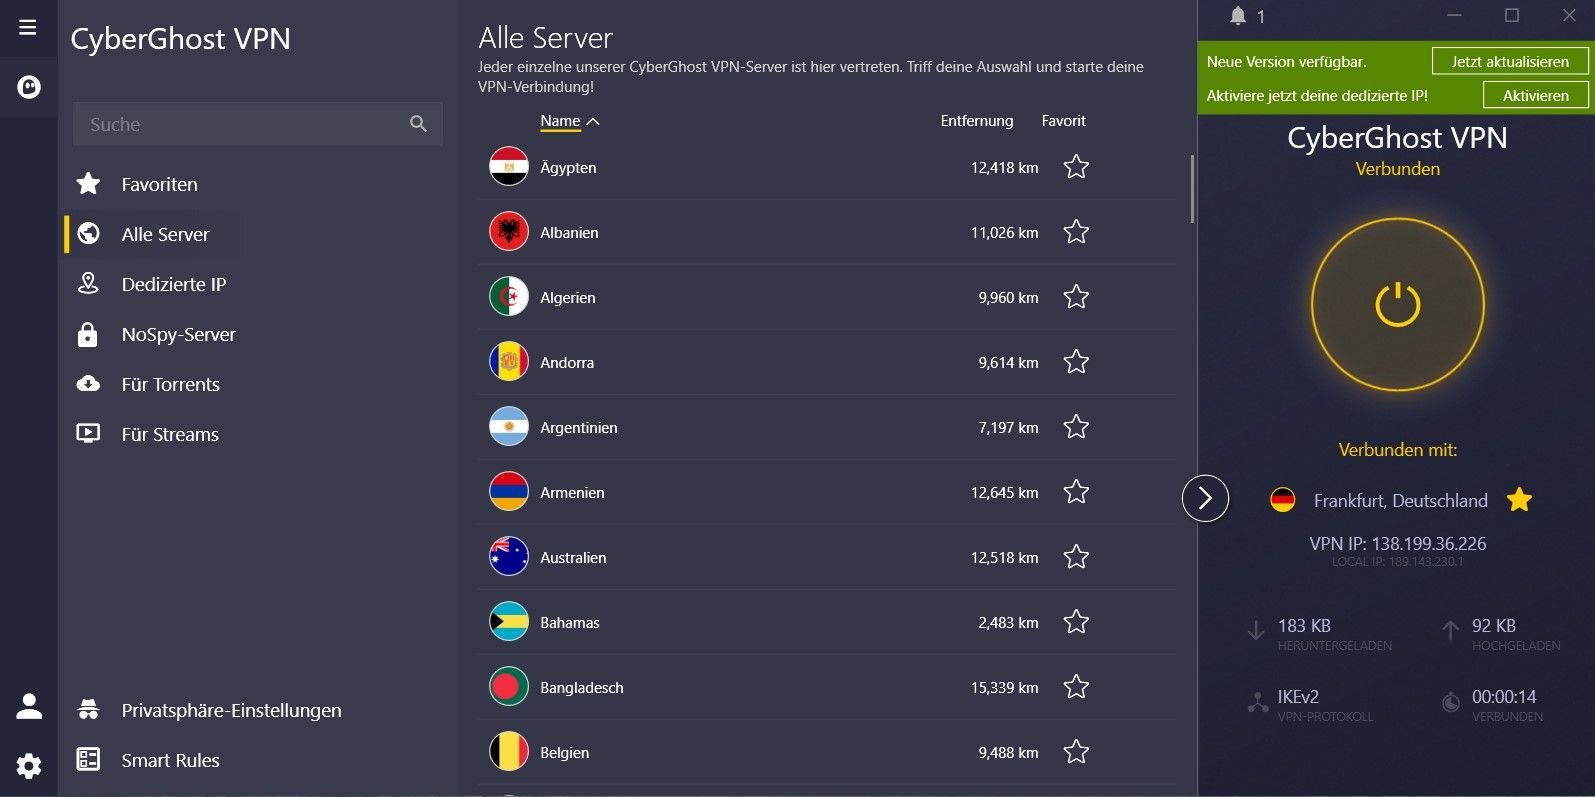Click the Aktivieren button
1595x797 pixels.
pos(1535,95)
